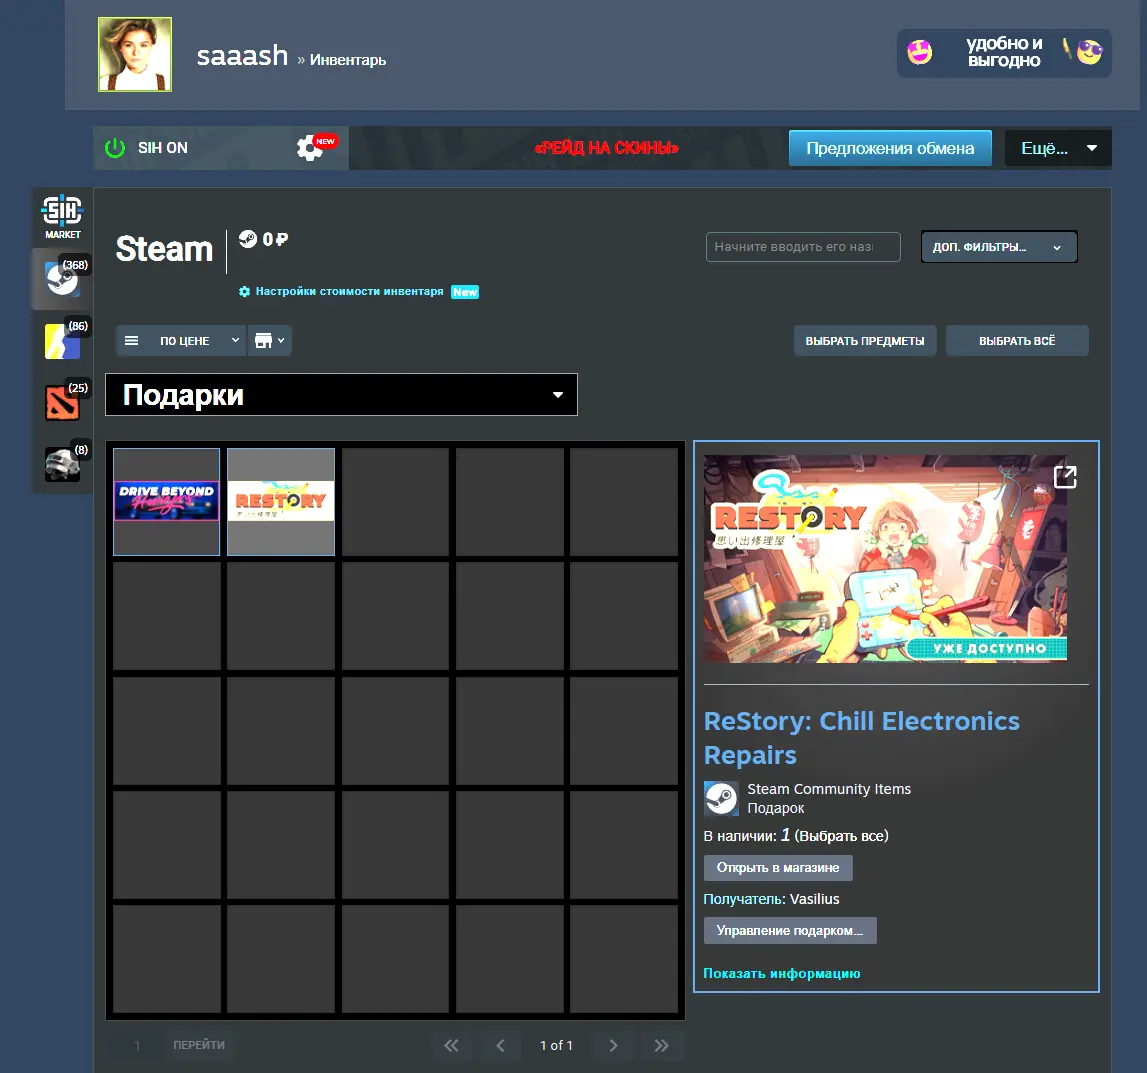This screenshot has height=1073, width=1147.
Task: Go to the previous inventory page
Action: pyautogui.click(x=500, y=1045)
